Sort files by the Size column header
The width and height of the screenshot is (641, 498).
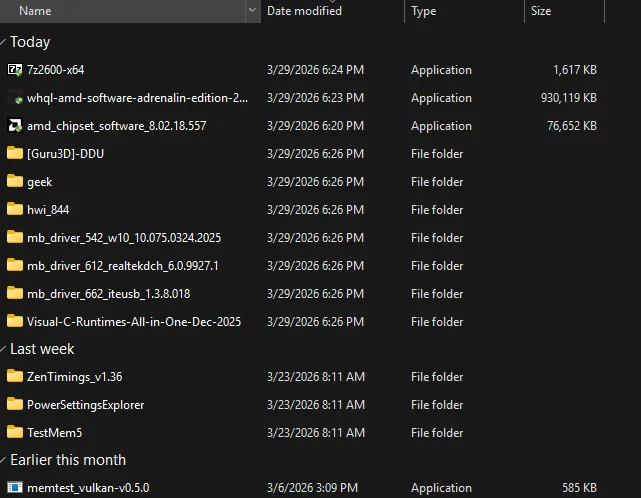click(541, 11)
